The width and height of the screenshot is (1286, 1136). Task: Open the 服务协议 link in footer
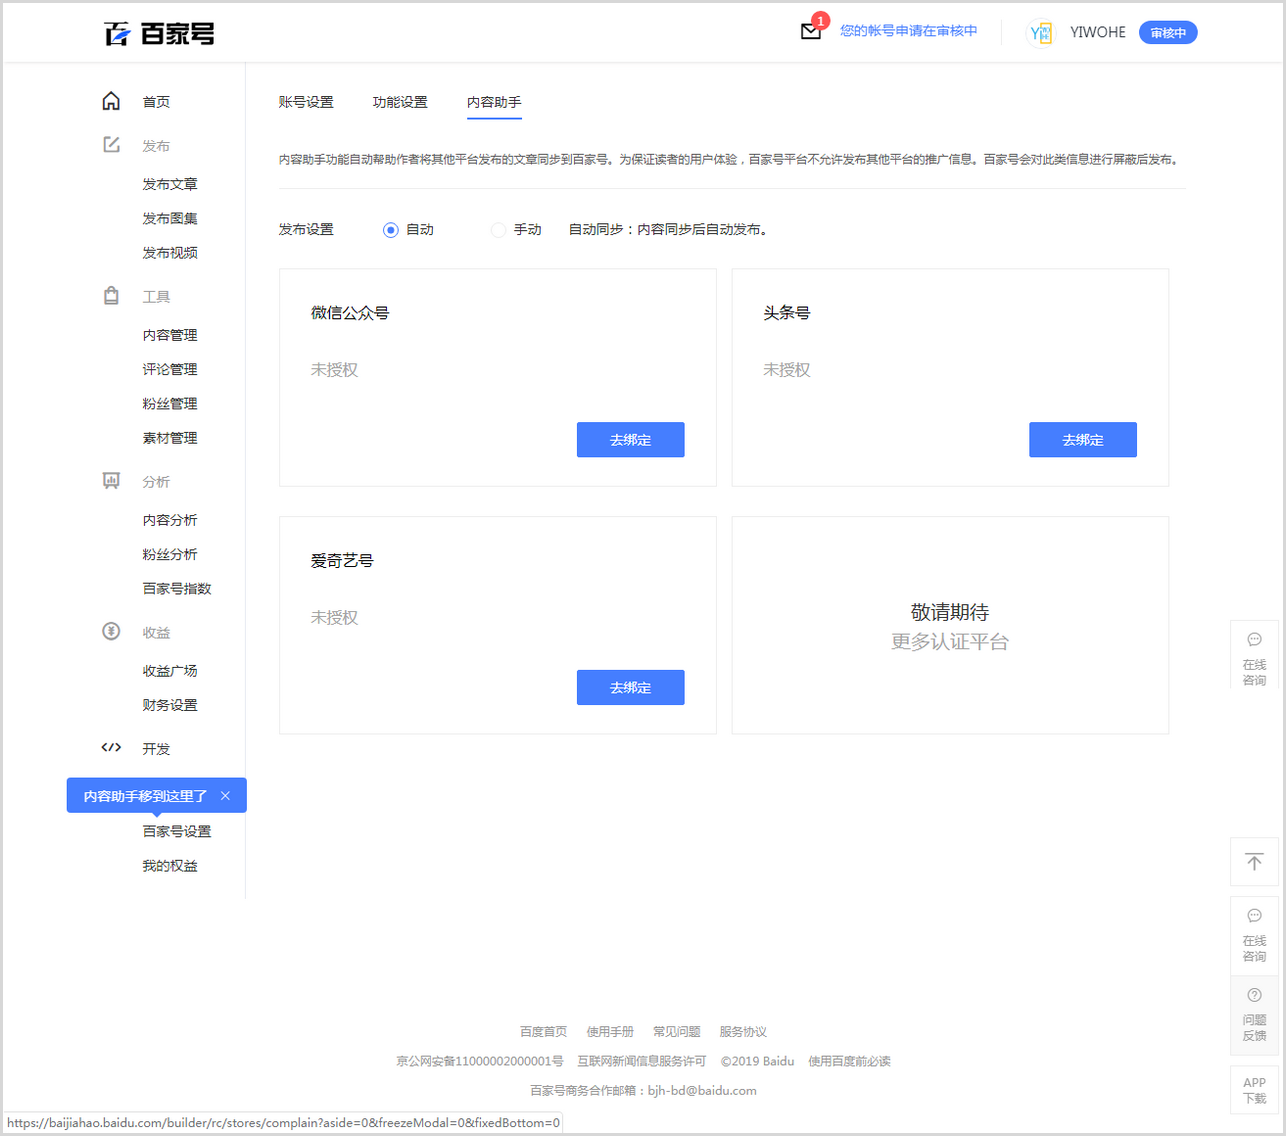(x=743, y=1031)
